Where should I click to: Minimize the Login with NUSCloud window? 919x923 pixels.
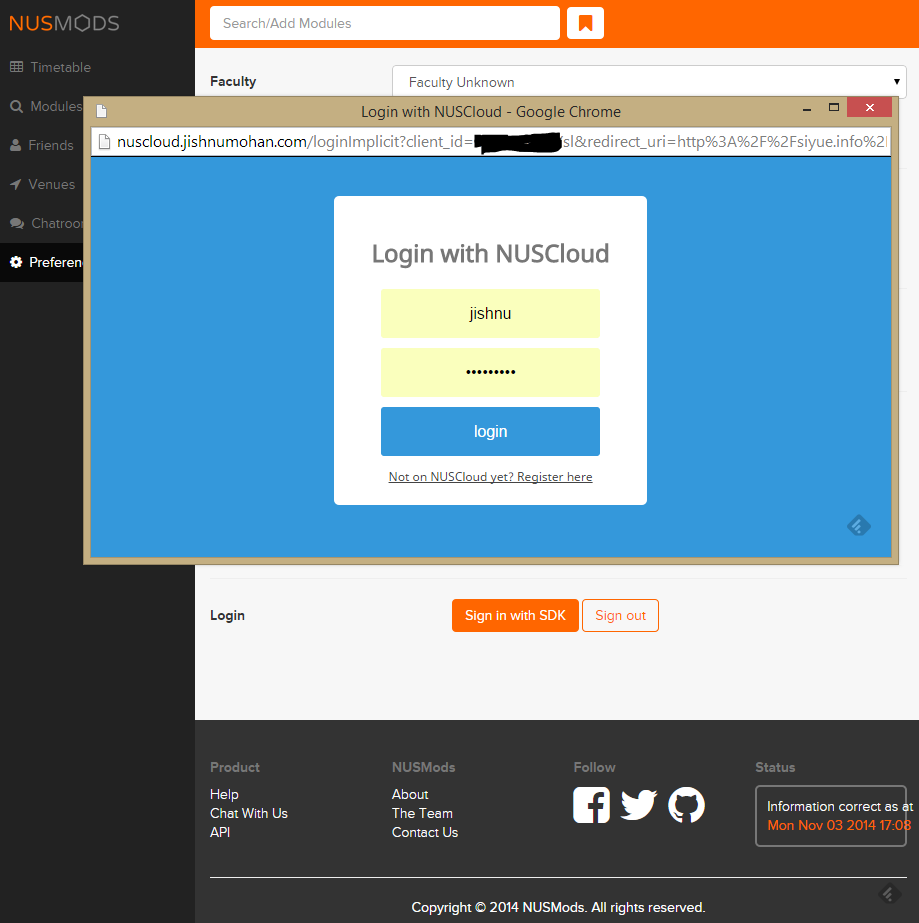tap(807, 108)
